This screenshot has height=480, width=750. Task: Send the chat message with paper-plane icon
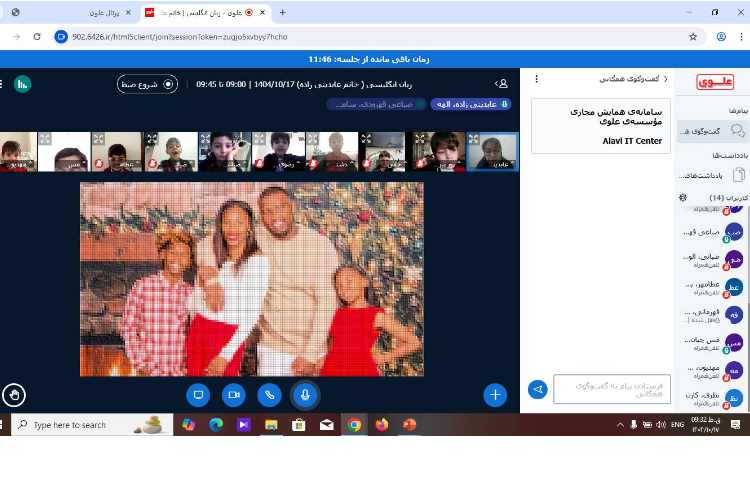click(538, 389)
